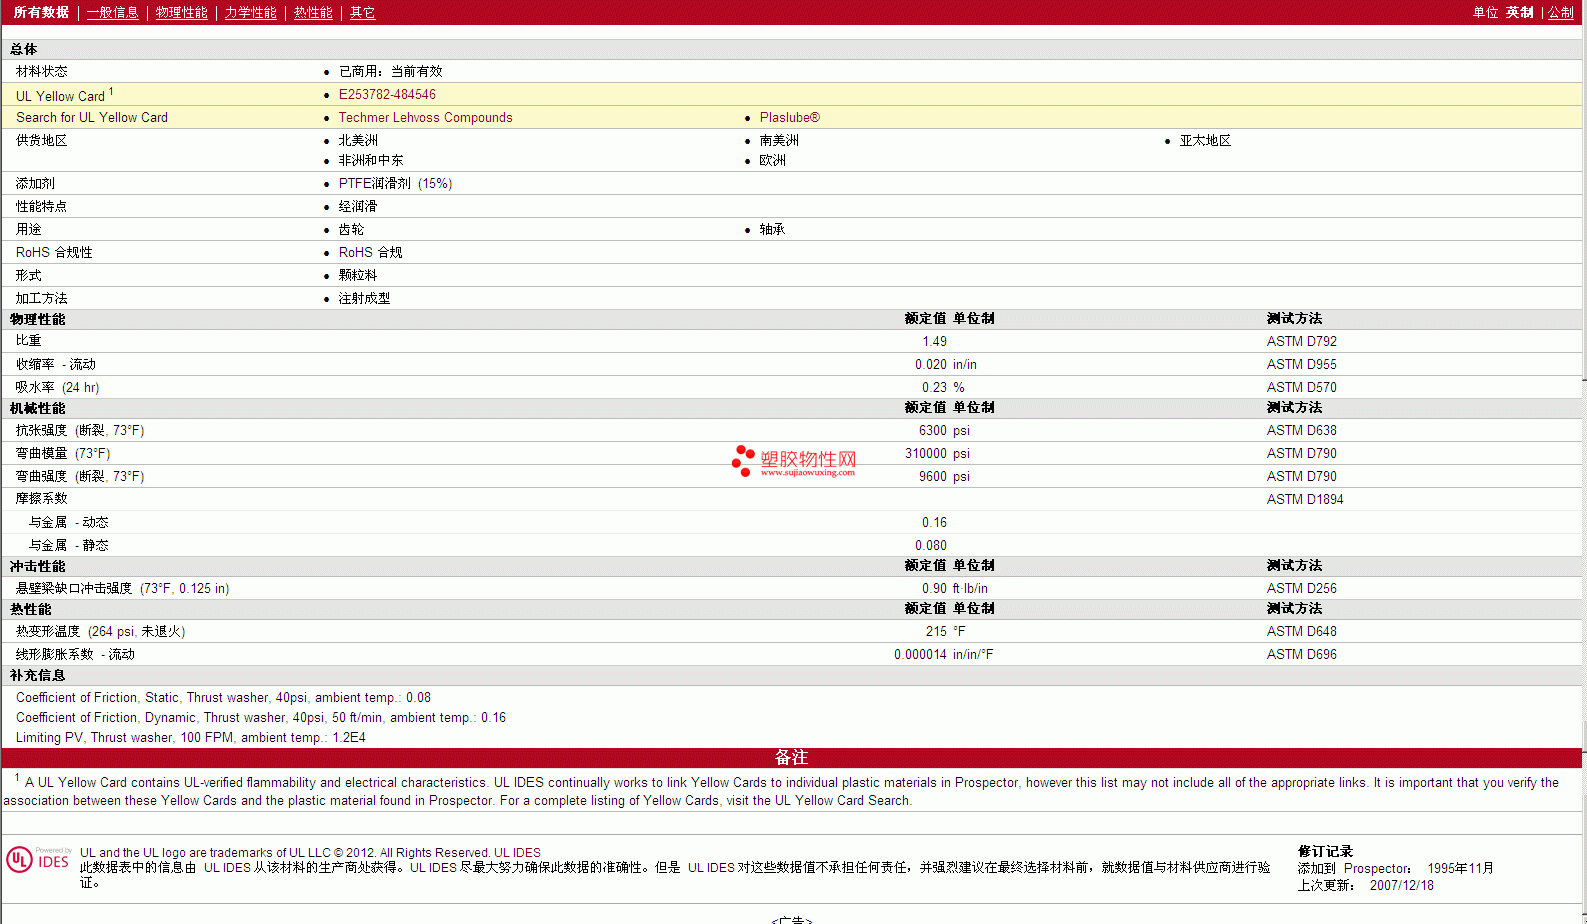Open the 一般信息 tab
The width and height of the screenshot is (1587, 924).
112,13
